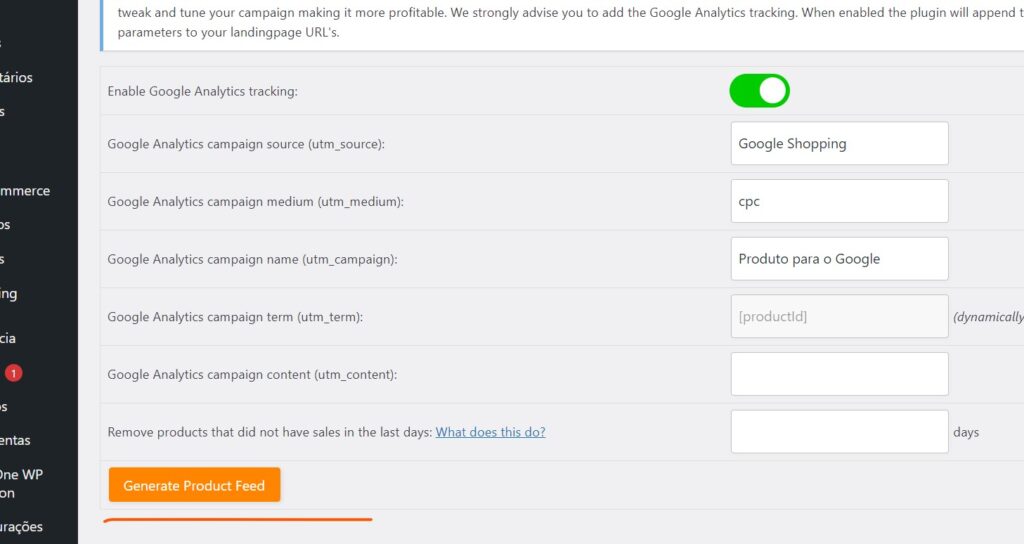Click the "Google Analytics campaign source" label text
1024x544 pixels.
(x=246, y=144)
